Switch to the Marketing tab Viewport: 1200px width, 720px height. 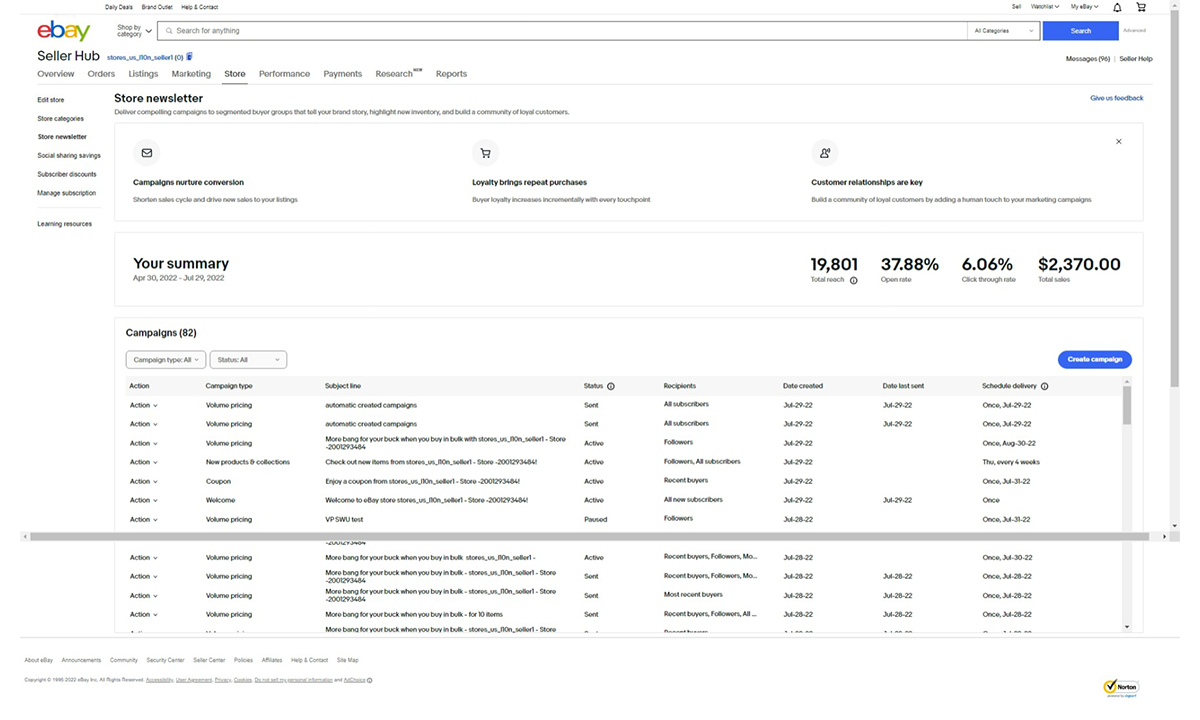pyautogui.click(x=191, y=73)
